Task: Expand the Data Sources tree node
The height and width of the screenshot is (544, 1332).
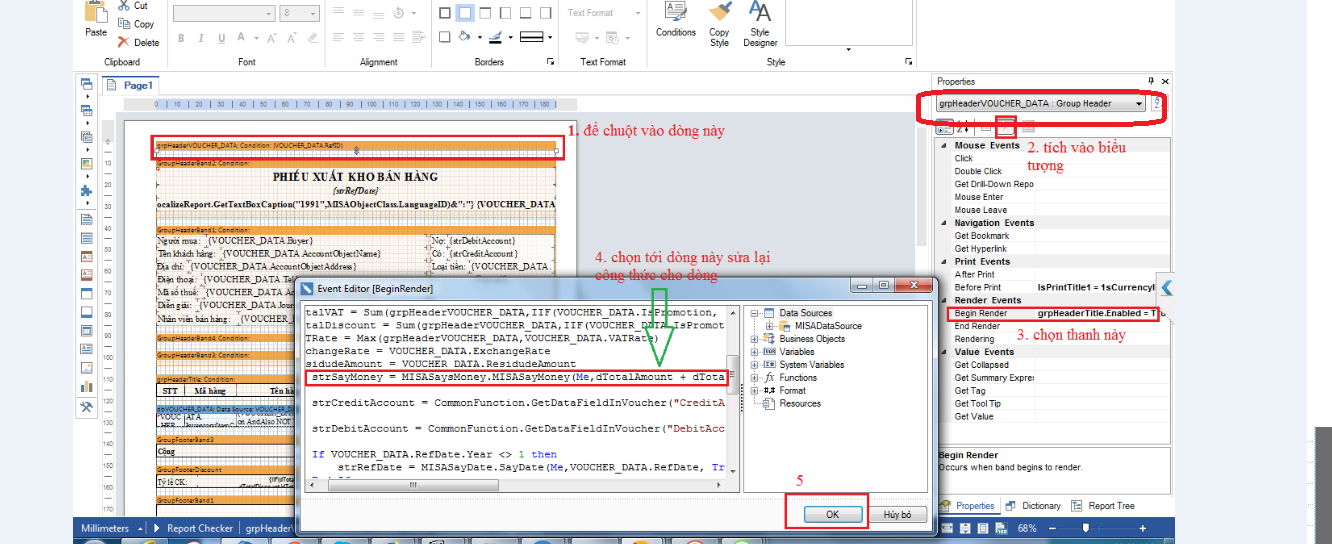Action: (x=756, y=313)
